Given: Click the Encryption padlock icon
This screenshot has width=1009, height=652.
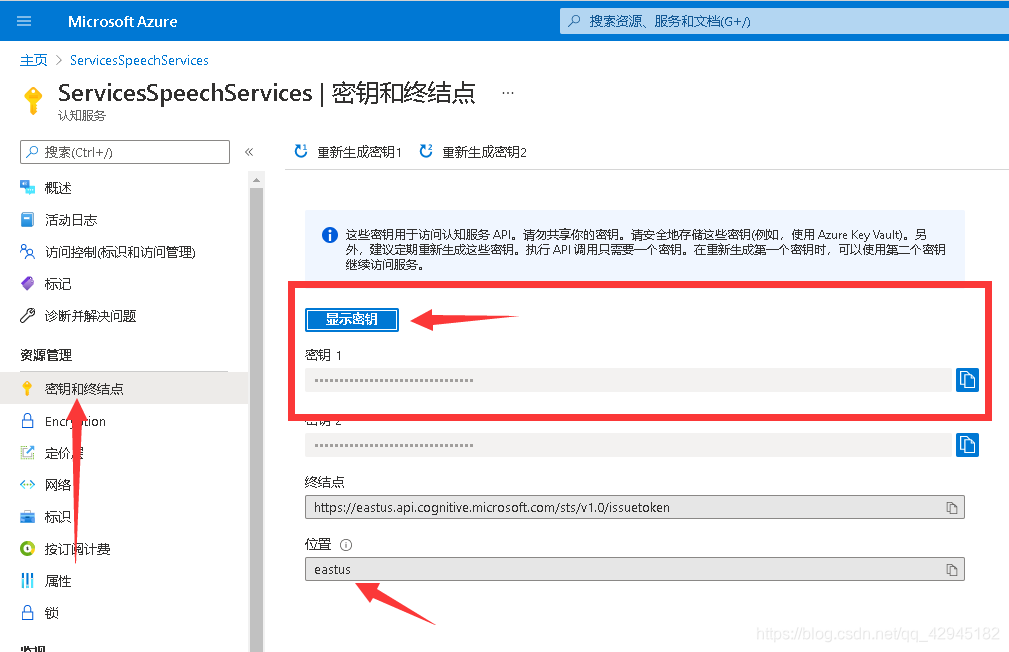Looking at the screenshot, I should coord(27,421).
